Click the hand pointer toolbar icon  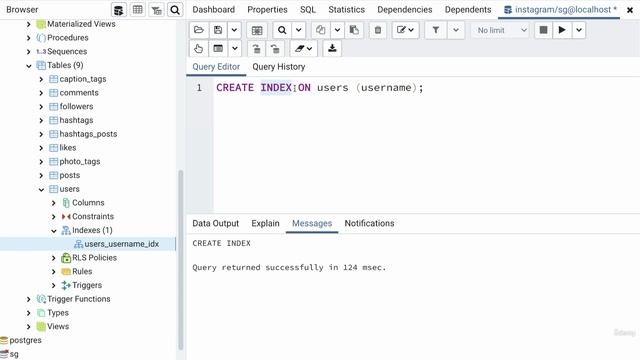(x=199, y=49)
